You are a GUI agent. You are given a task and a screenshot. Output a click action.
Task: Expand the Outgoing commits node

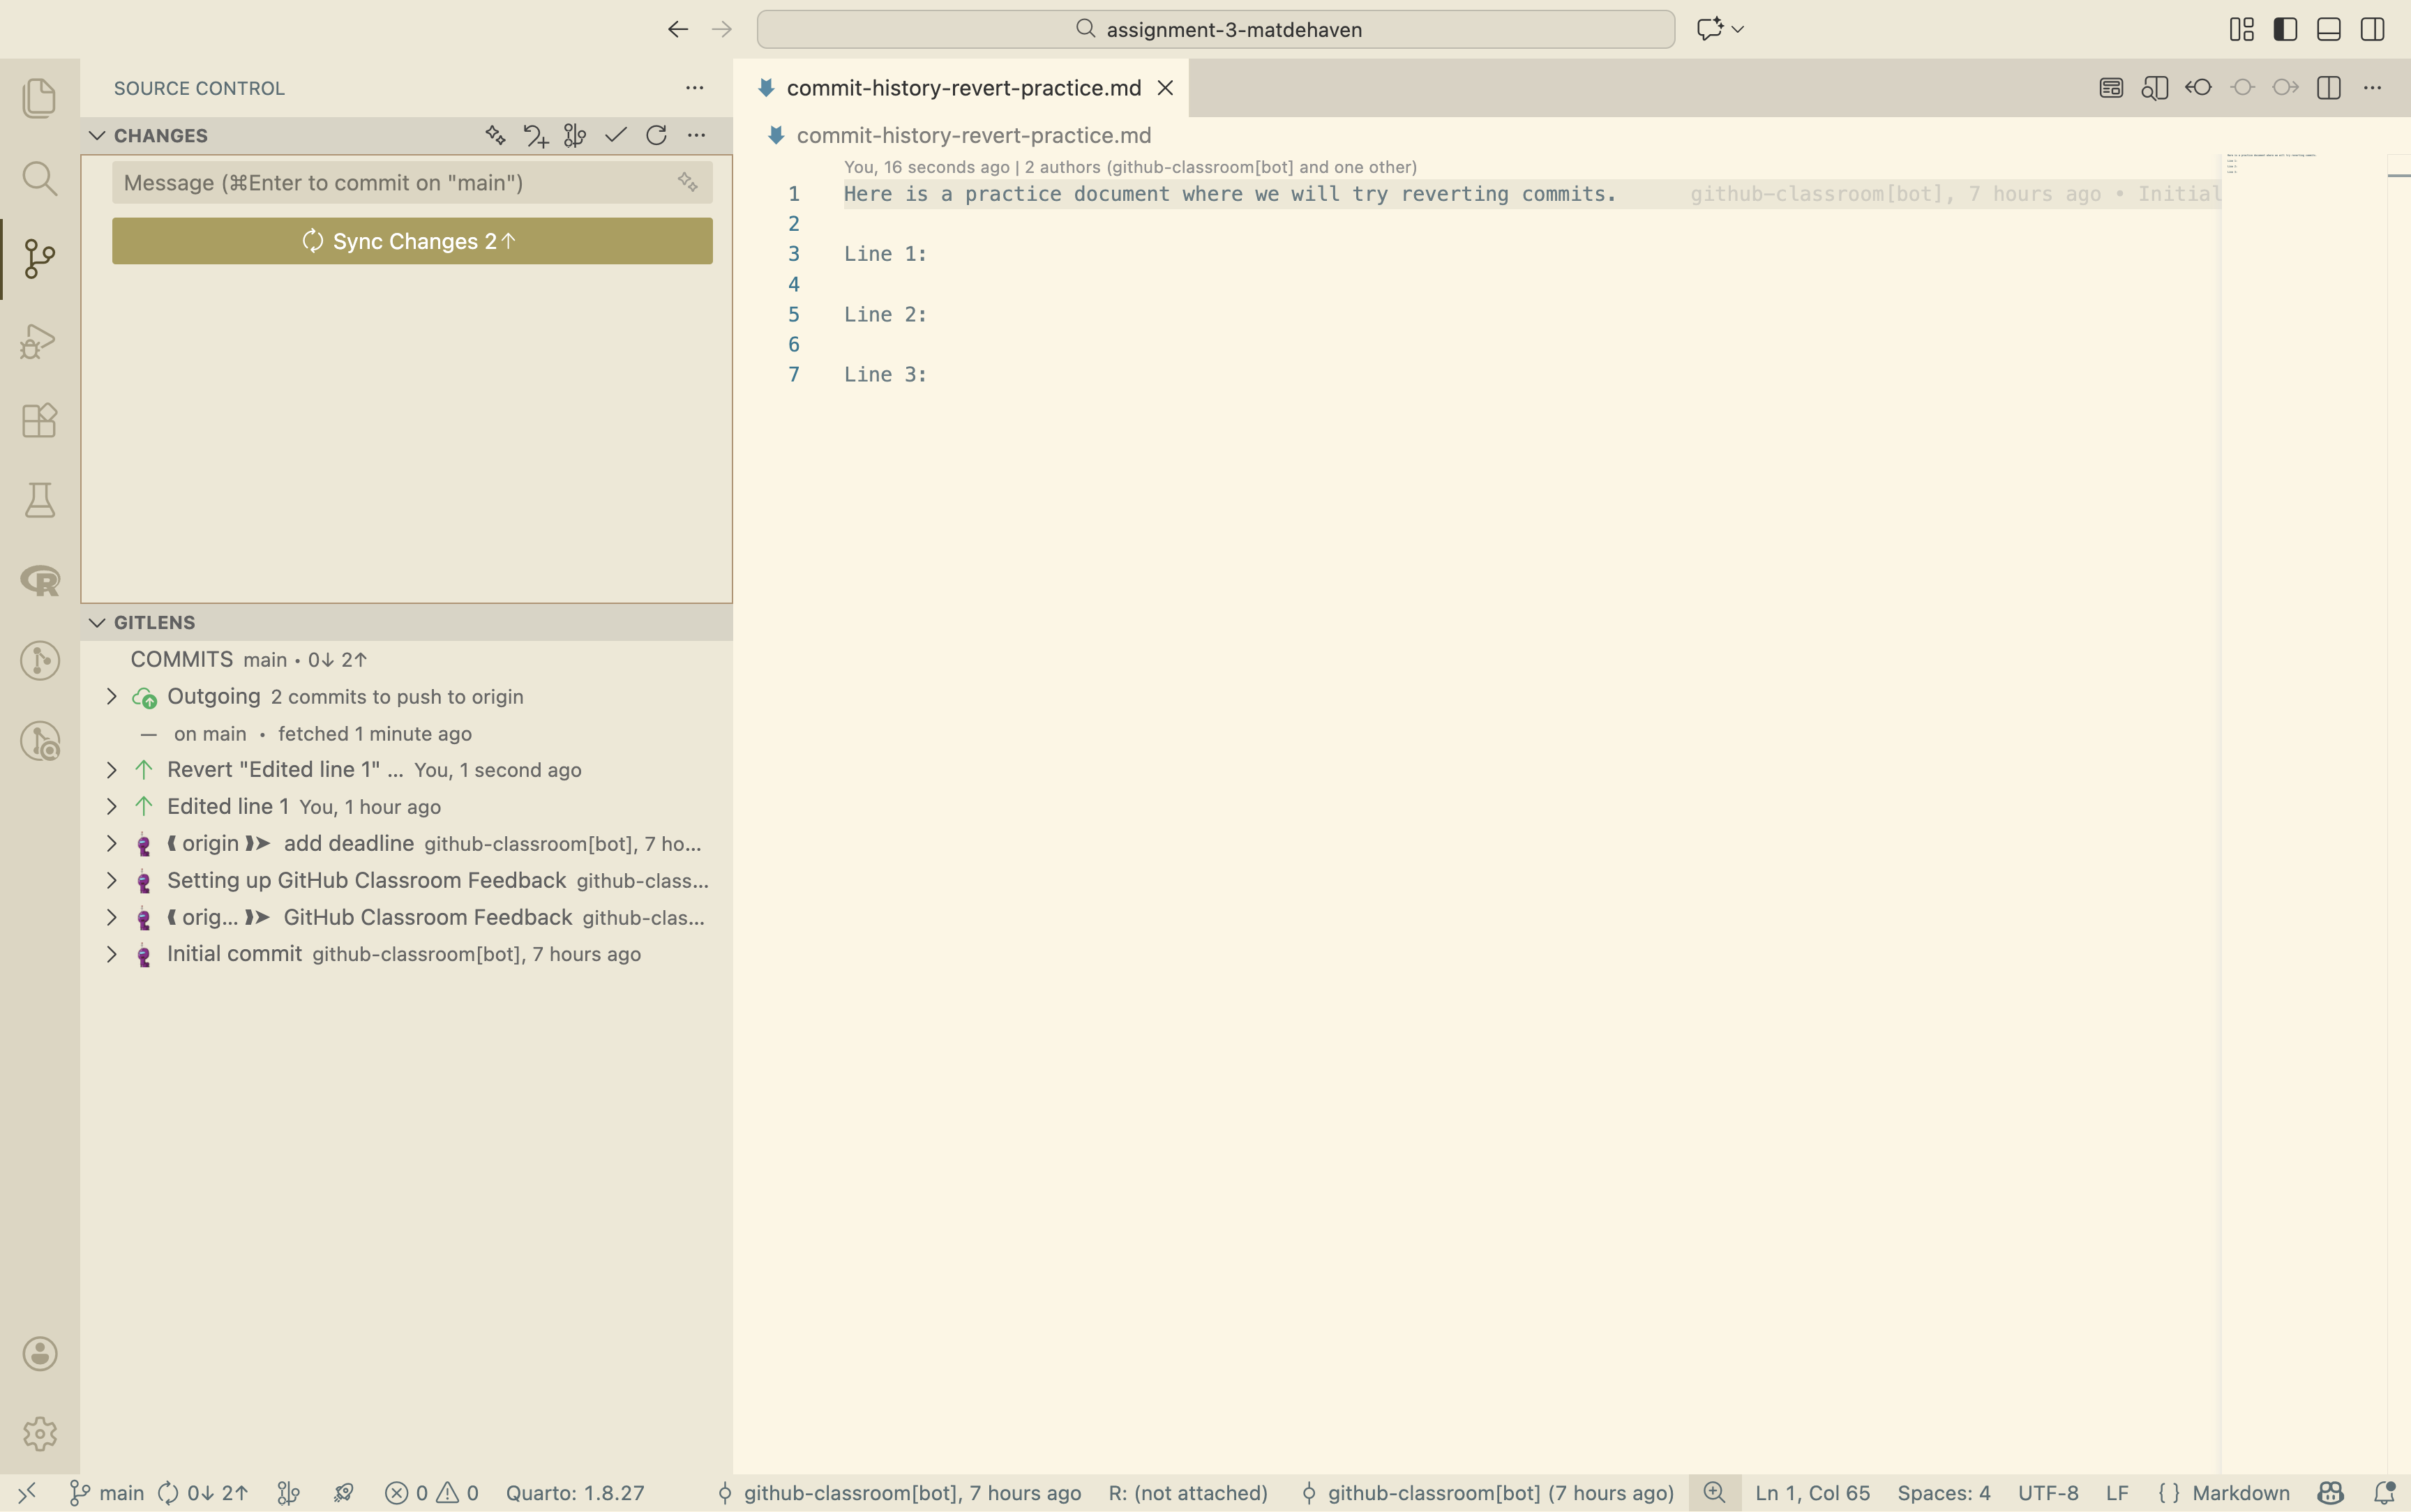click(x=111, y=697)
